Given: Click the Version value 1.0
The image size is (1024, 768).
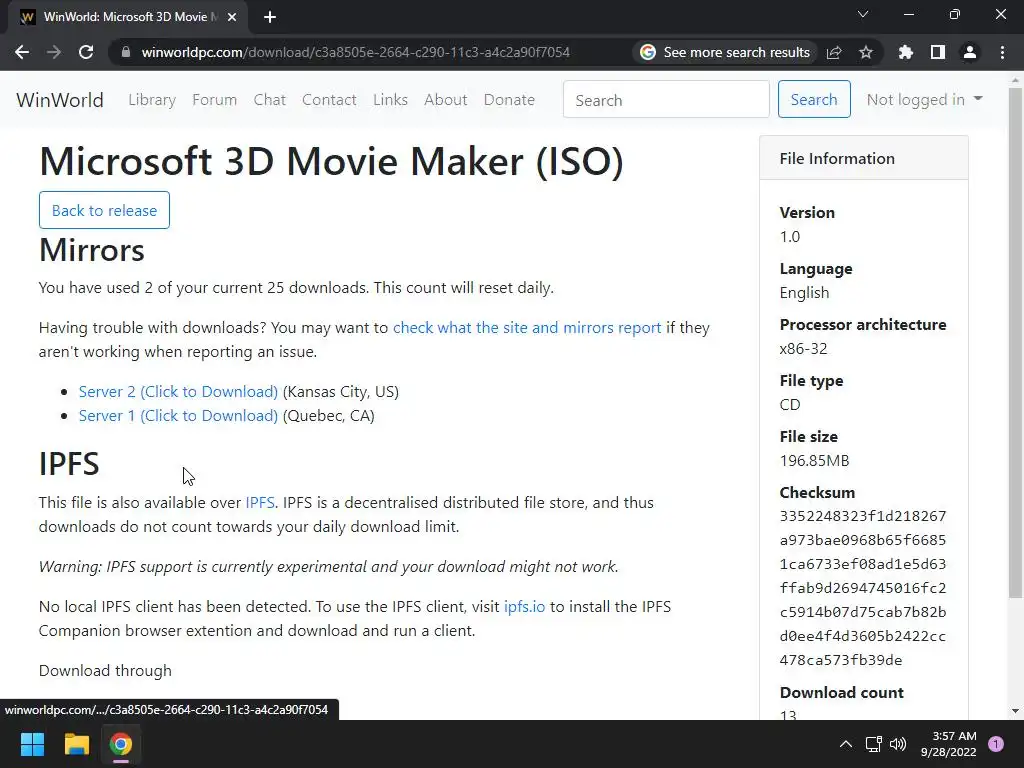Looking at the screenshot, I should tap(790, 236).
